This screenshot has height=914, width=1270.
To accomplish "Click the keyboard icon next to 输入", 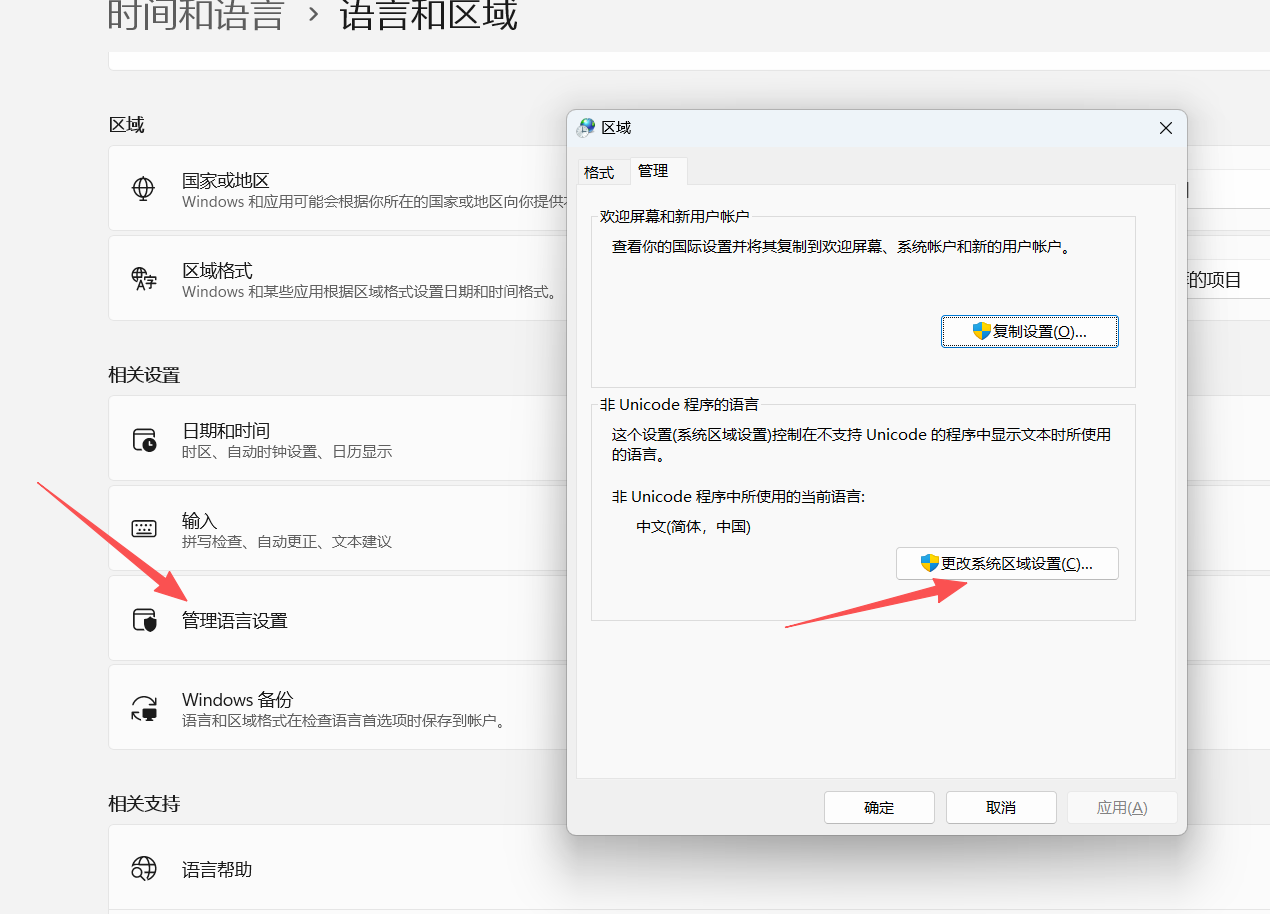I will click(144, 529).
